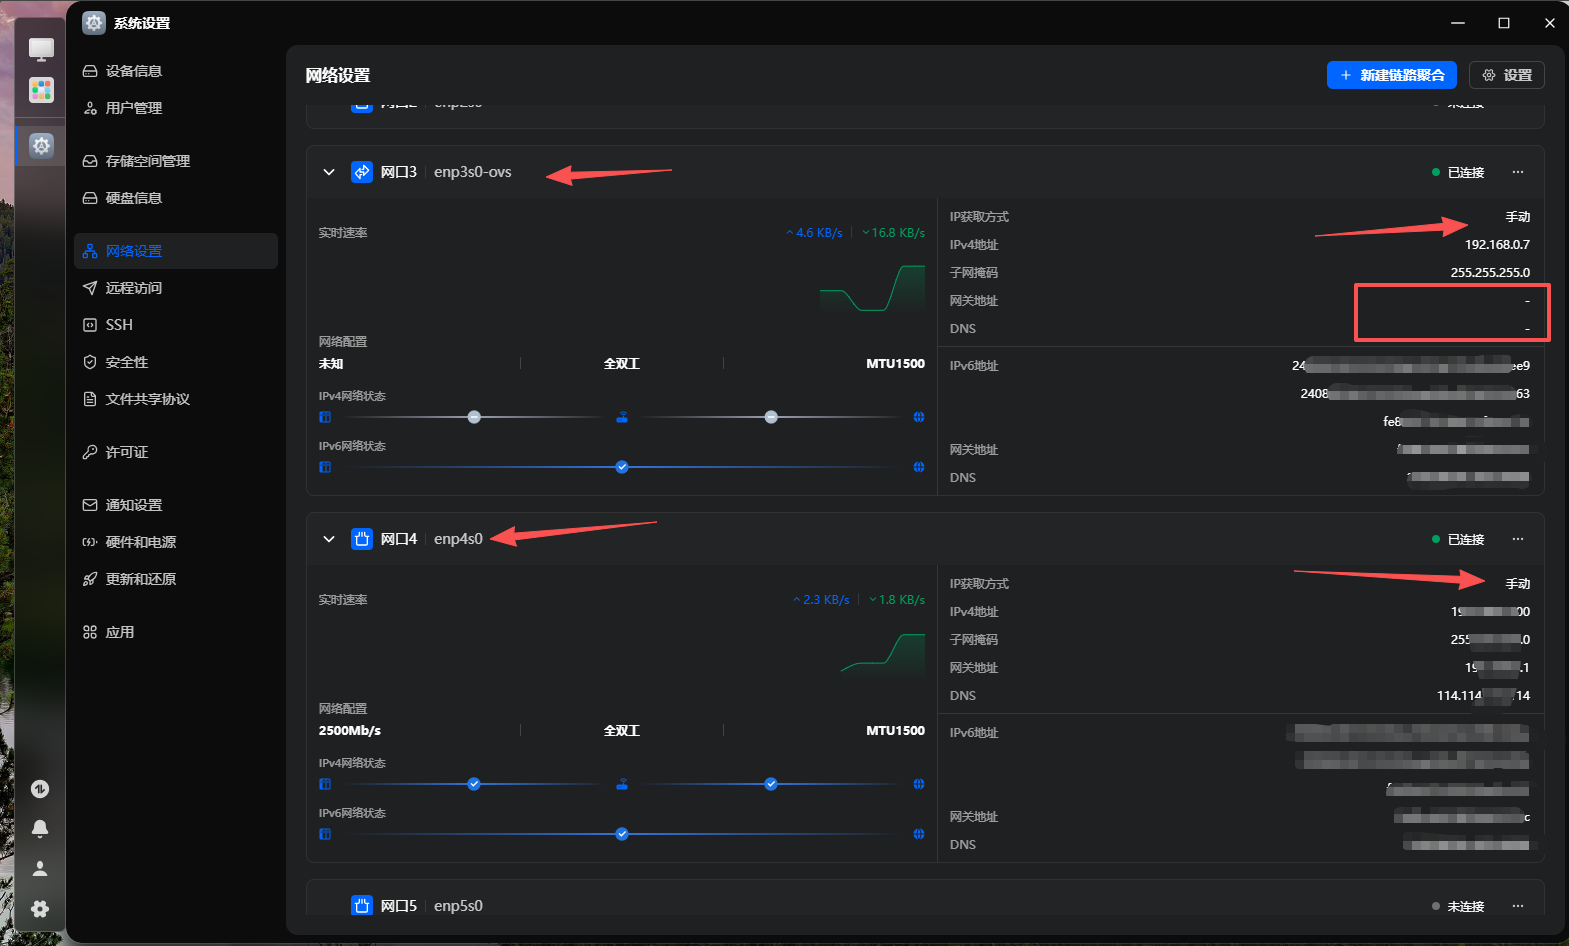Open more options menu for 网口3

point(1518,172)
